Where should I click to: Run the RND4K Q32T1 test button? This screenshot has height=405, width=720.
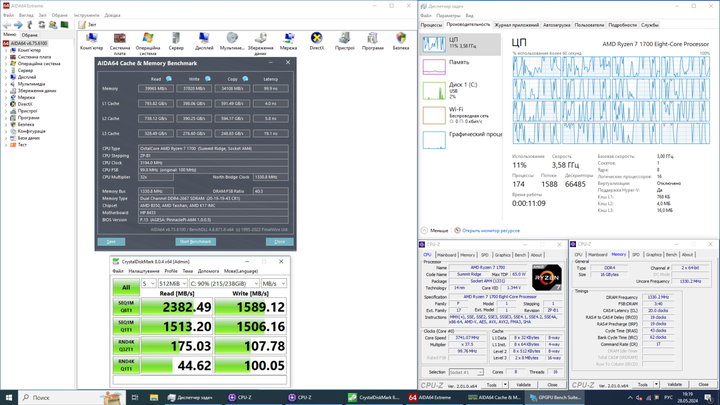pyautogui.click(x=126, y=345)
